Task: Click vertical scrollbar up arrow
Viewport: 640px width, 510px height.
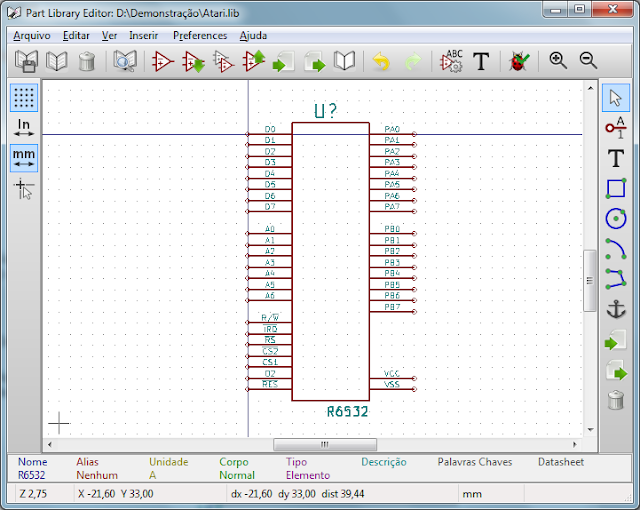Action: pyautogui.click(x=590, y=87)
